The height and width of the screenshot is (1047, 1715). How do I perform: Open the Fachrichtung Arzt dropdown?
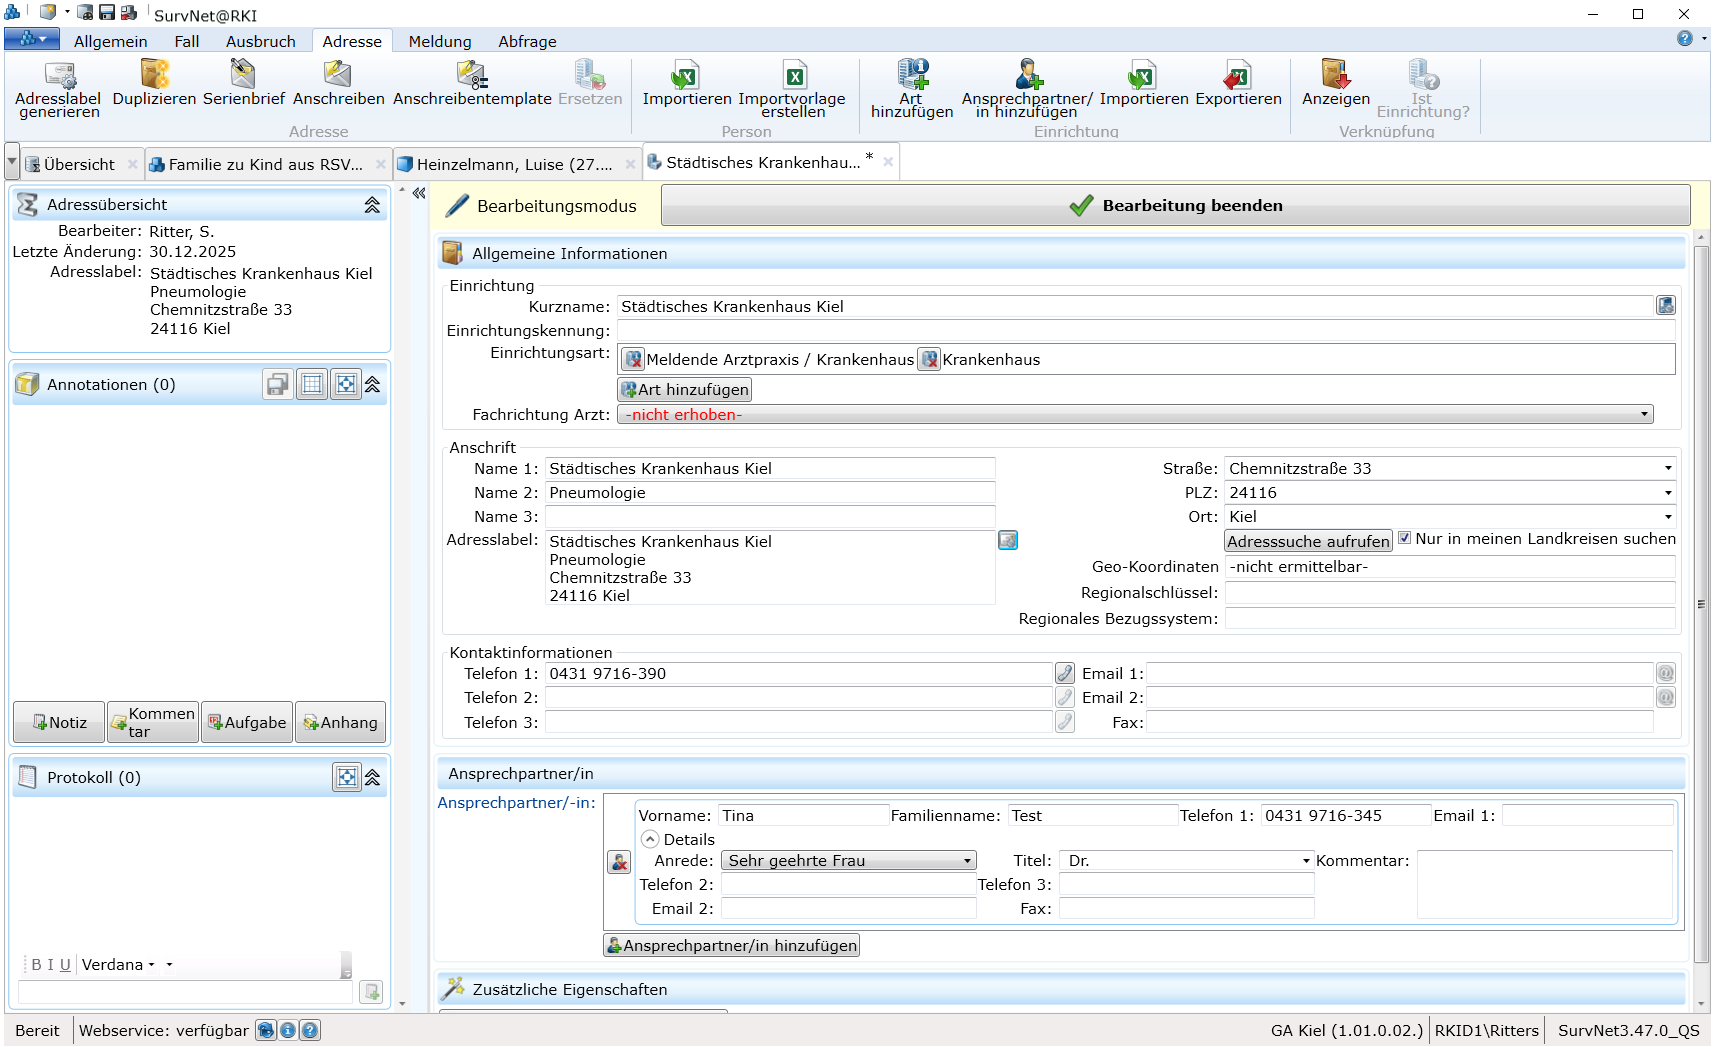tap(1643, 415)
